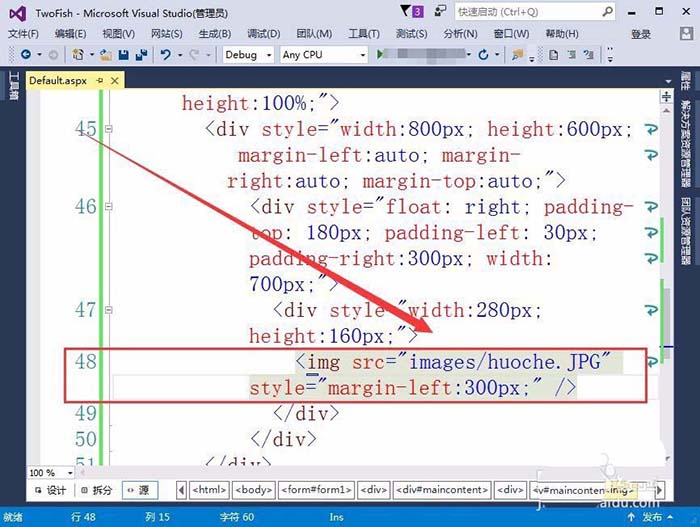The height and width of the screenshot is (527, 700).
Task: Click the grayed Redo arrow icon
Action: click(194, 54)
